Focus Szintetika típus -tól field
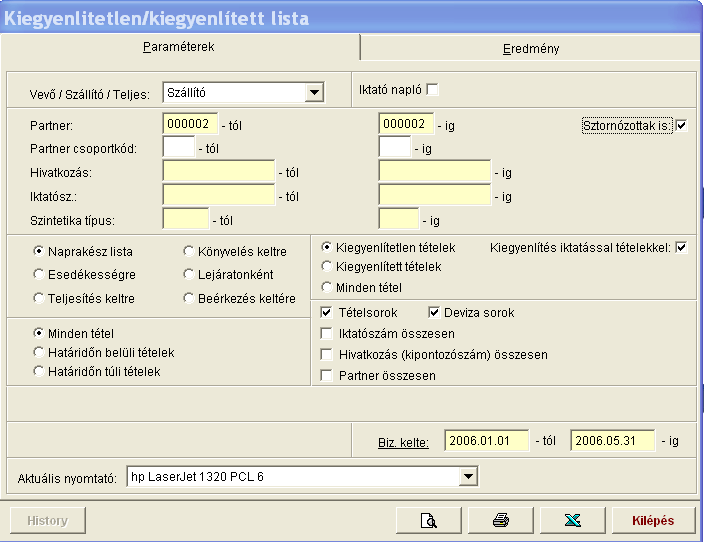Viewport: 704px width, 542px height. tap(186, 219)
